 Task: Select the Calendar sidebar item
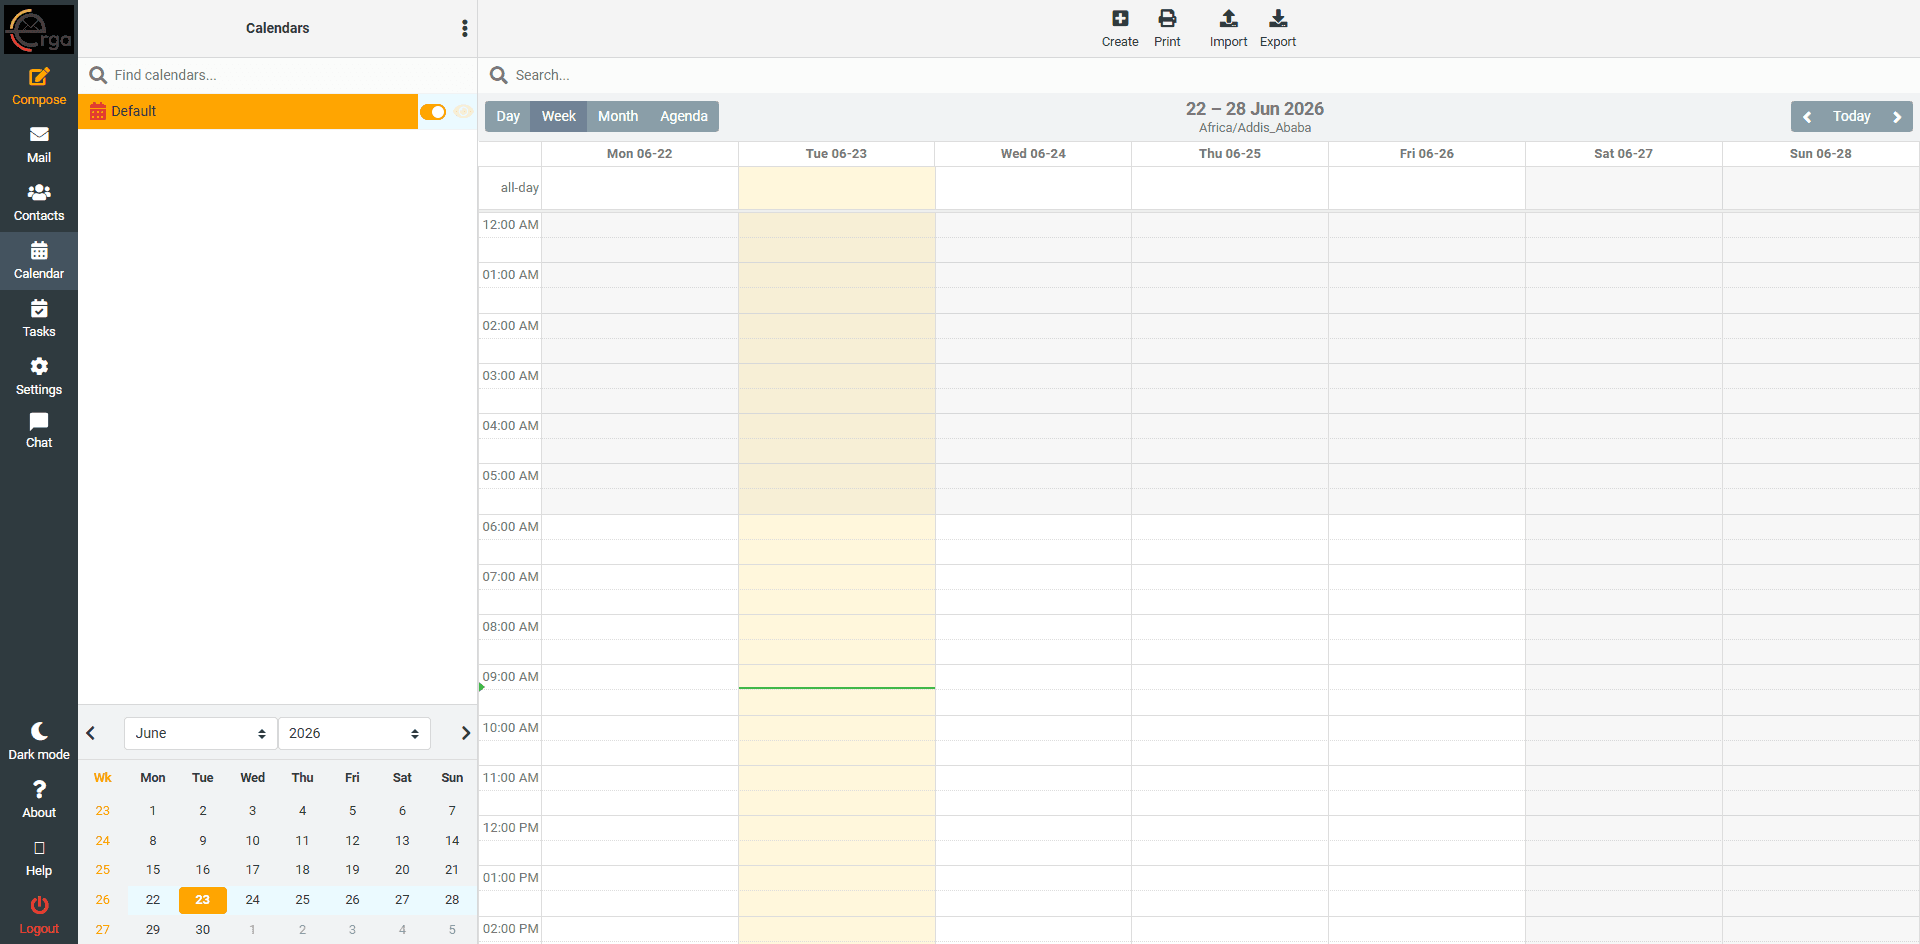[x=39, y=261]
